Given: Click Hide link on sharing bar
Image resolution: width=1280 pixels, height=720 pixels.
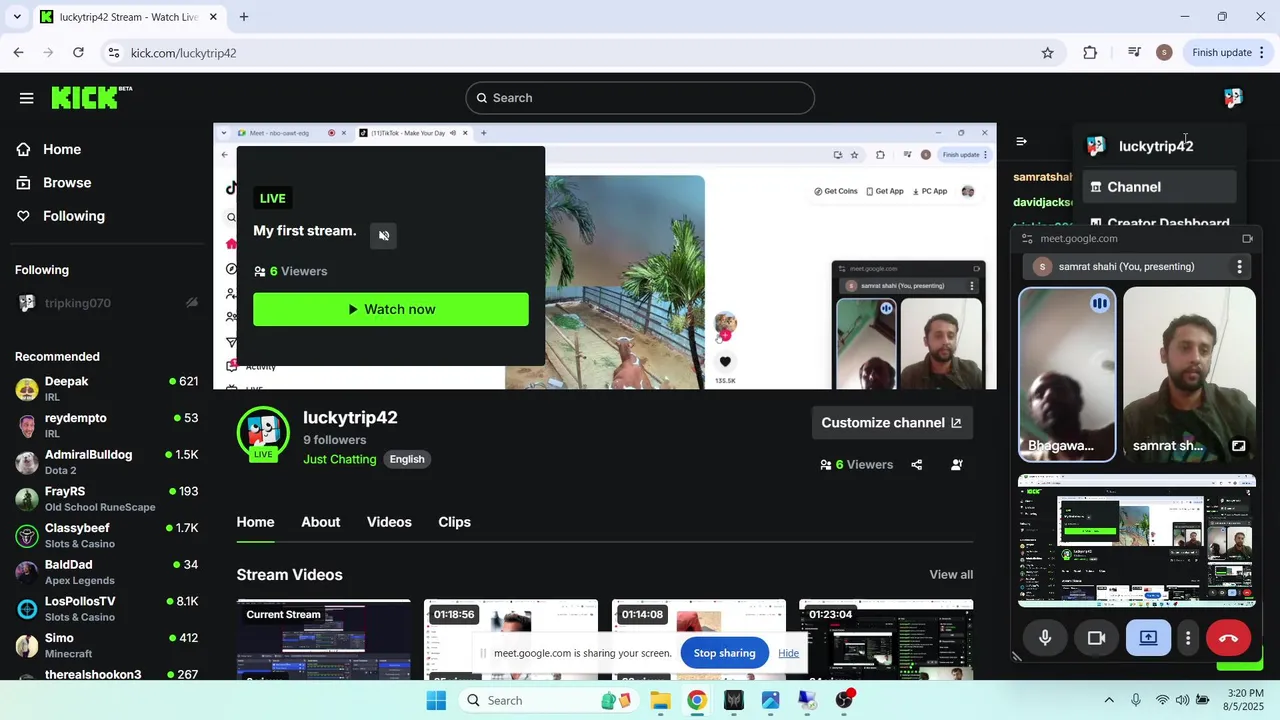Looking at the screenshot, I should click(x=788, y=653).
